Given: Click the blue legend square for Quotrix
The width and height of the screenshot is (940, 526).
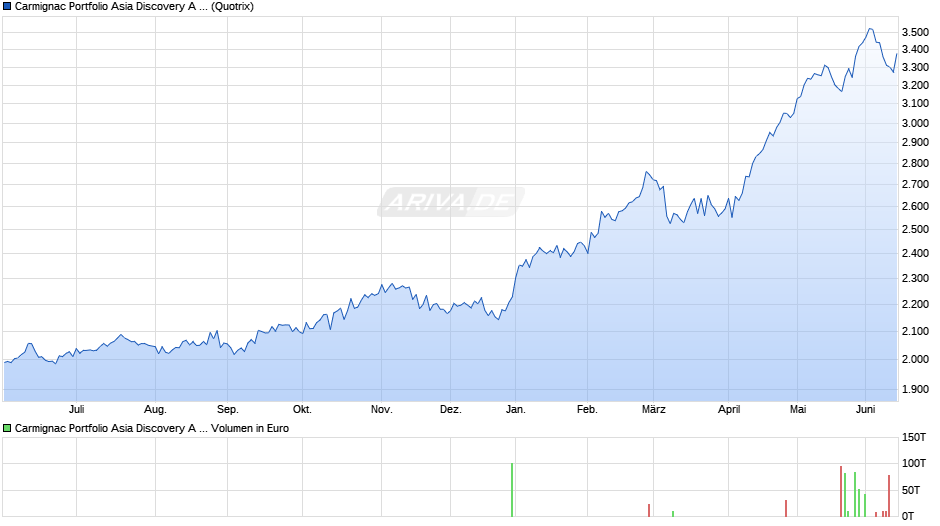Looking at the screenshot, I should tap(7, 7).
